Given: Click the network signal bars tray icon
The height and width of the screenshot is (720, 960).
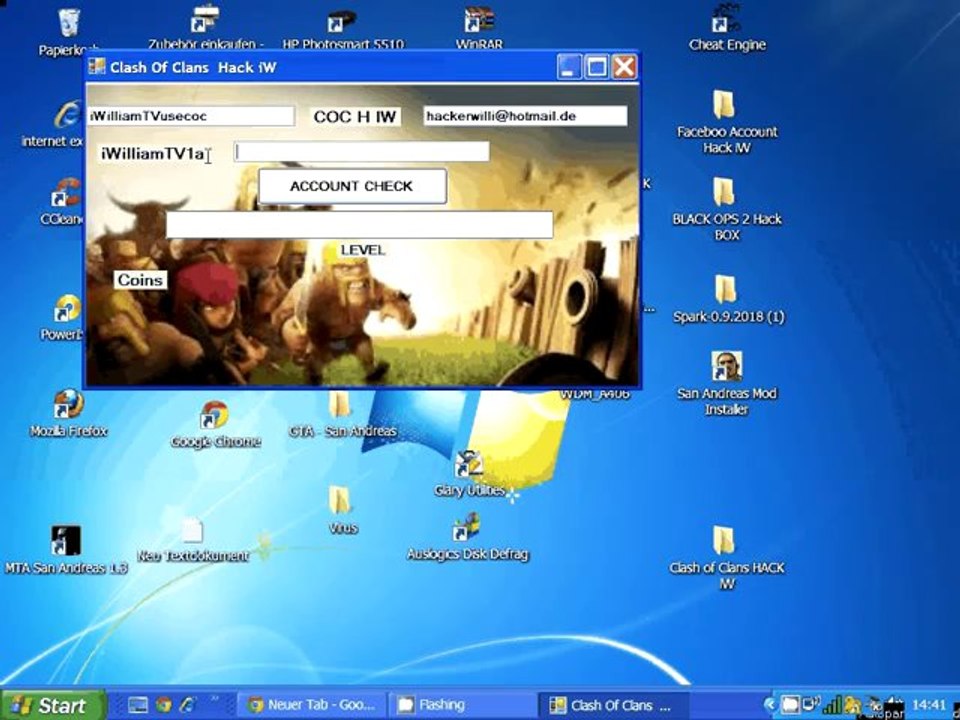Looking at the screenshot, I should point(831,706).
